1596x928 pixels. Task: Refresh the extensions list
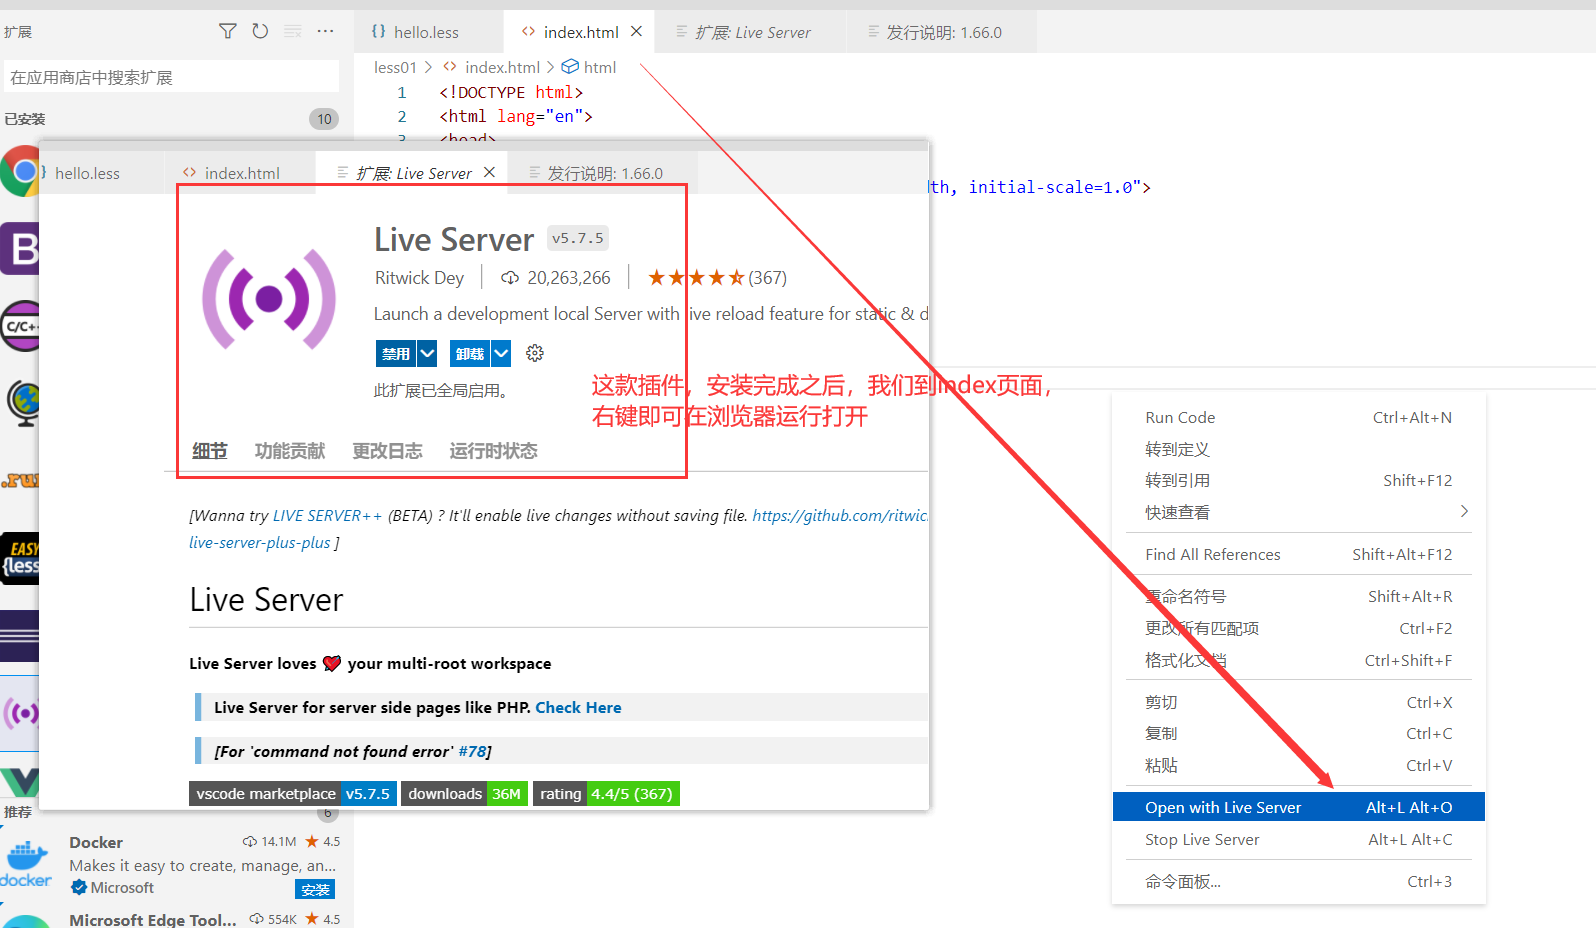coord(260,31)
